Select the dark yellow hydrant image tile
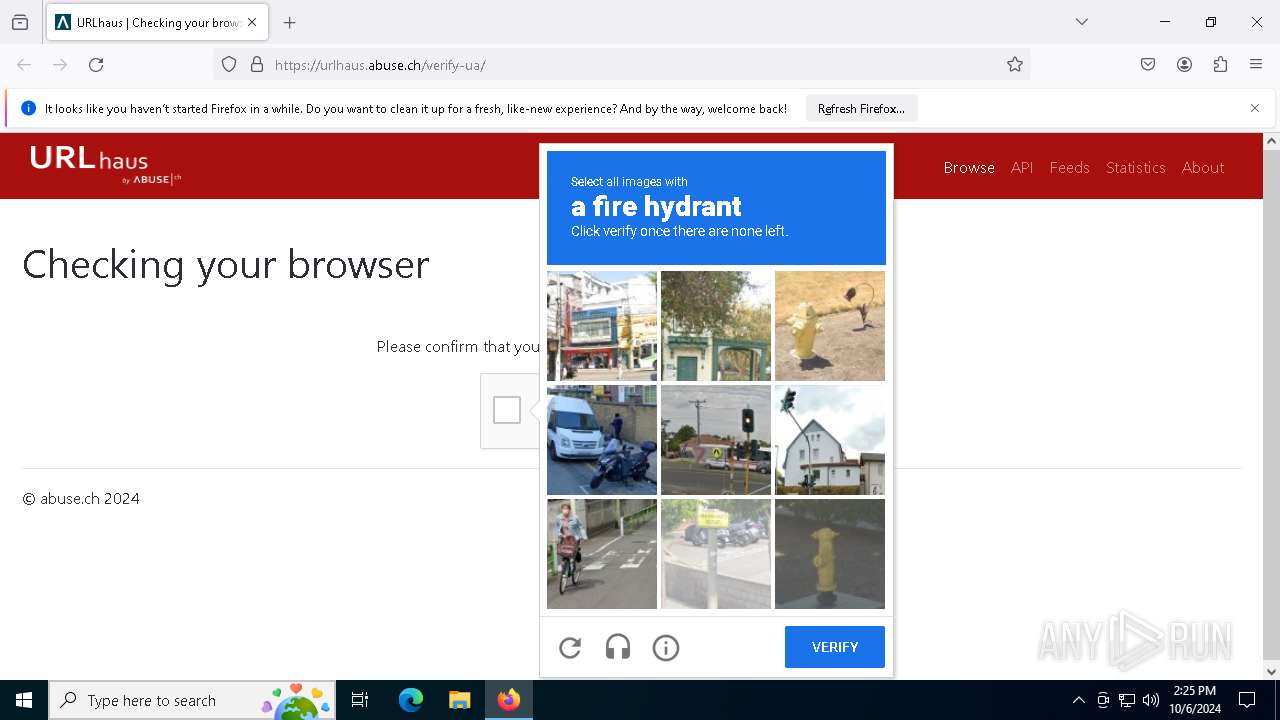 830,554
